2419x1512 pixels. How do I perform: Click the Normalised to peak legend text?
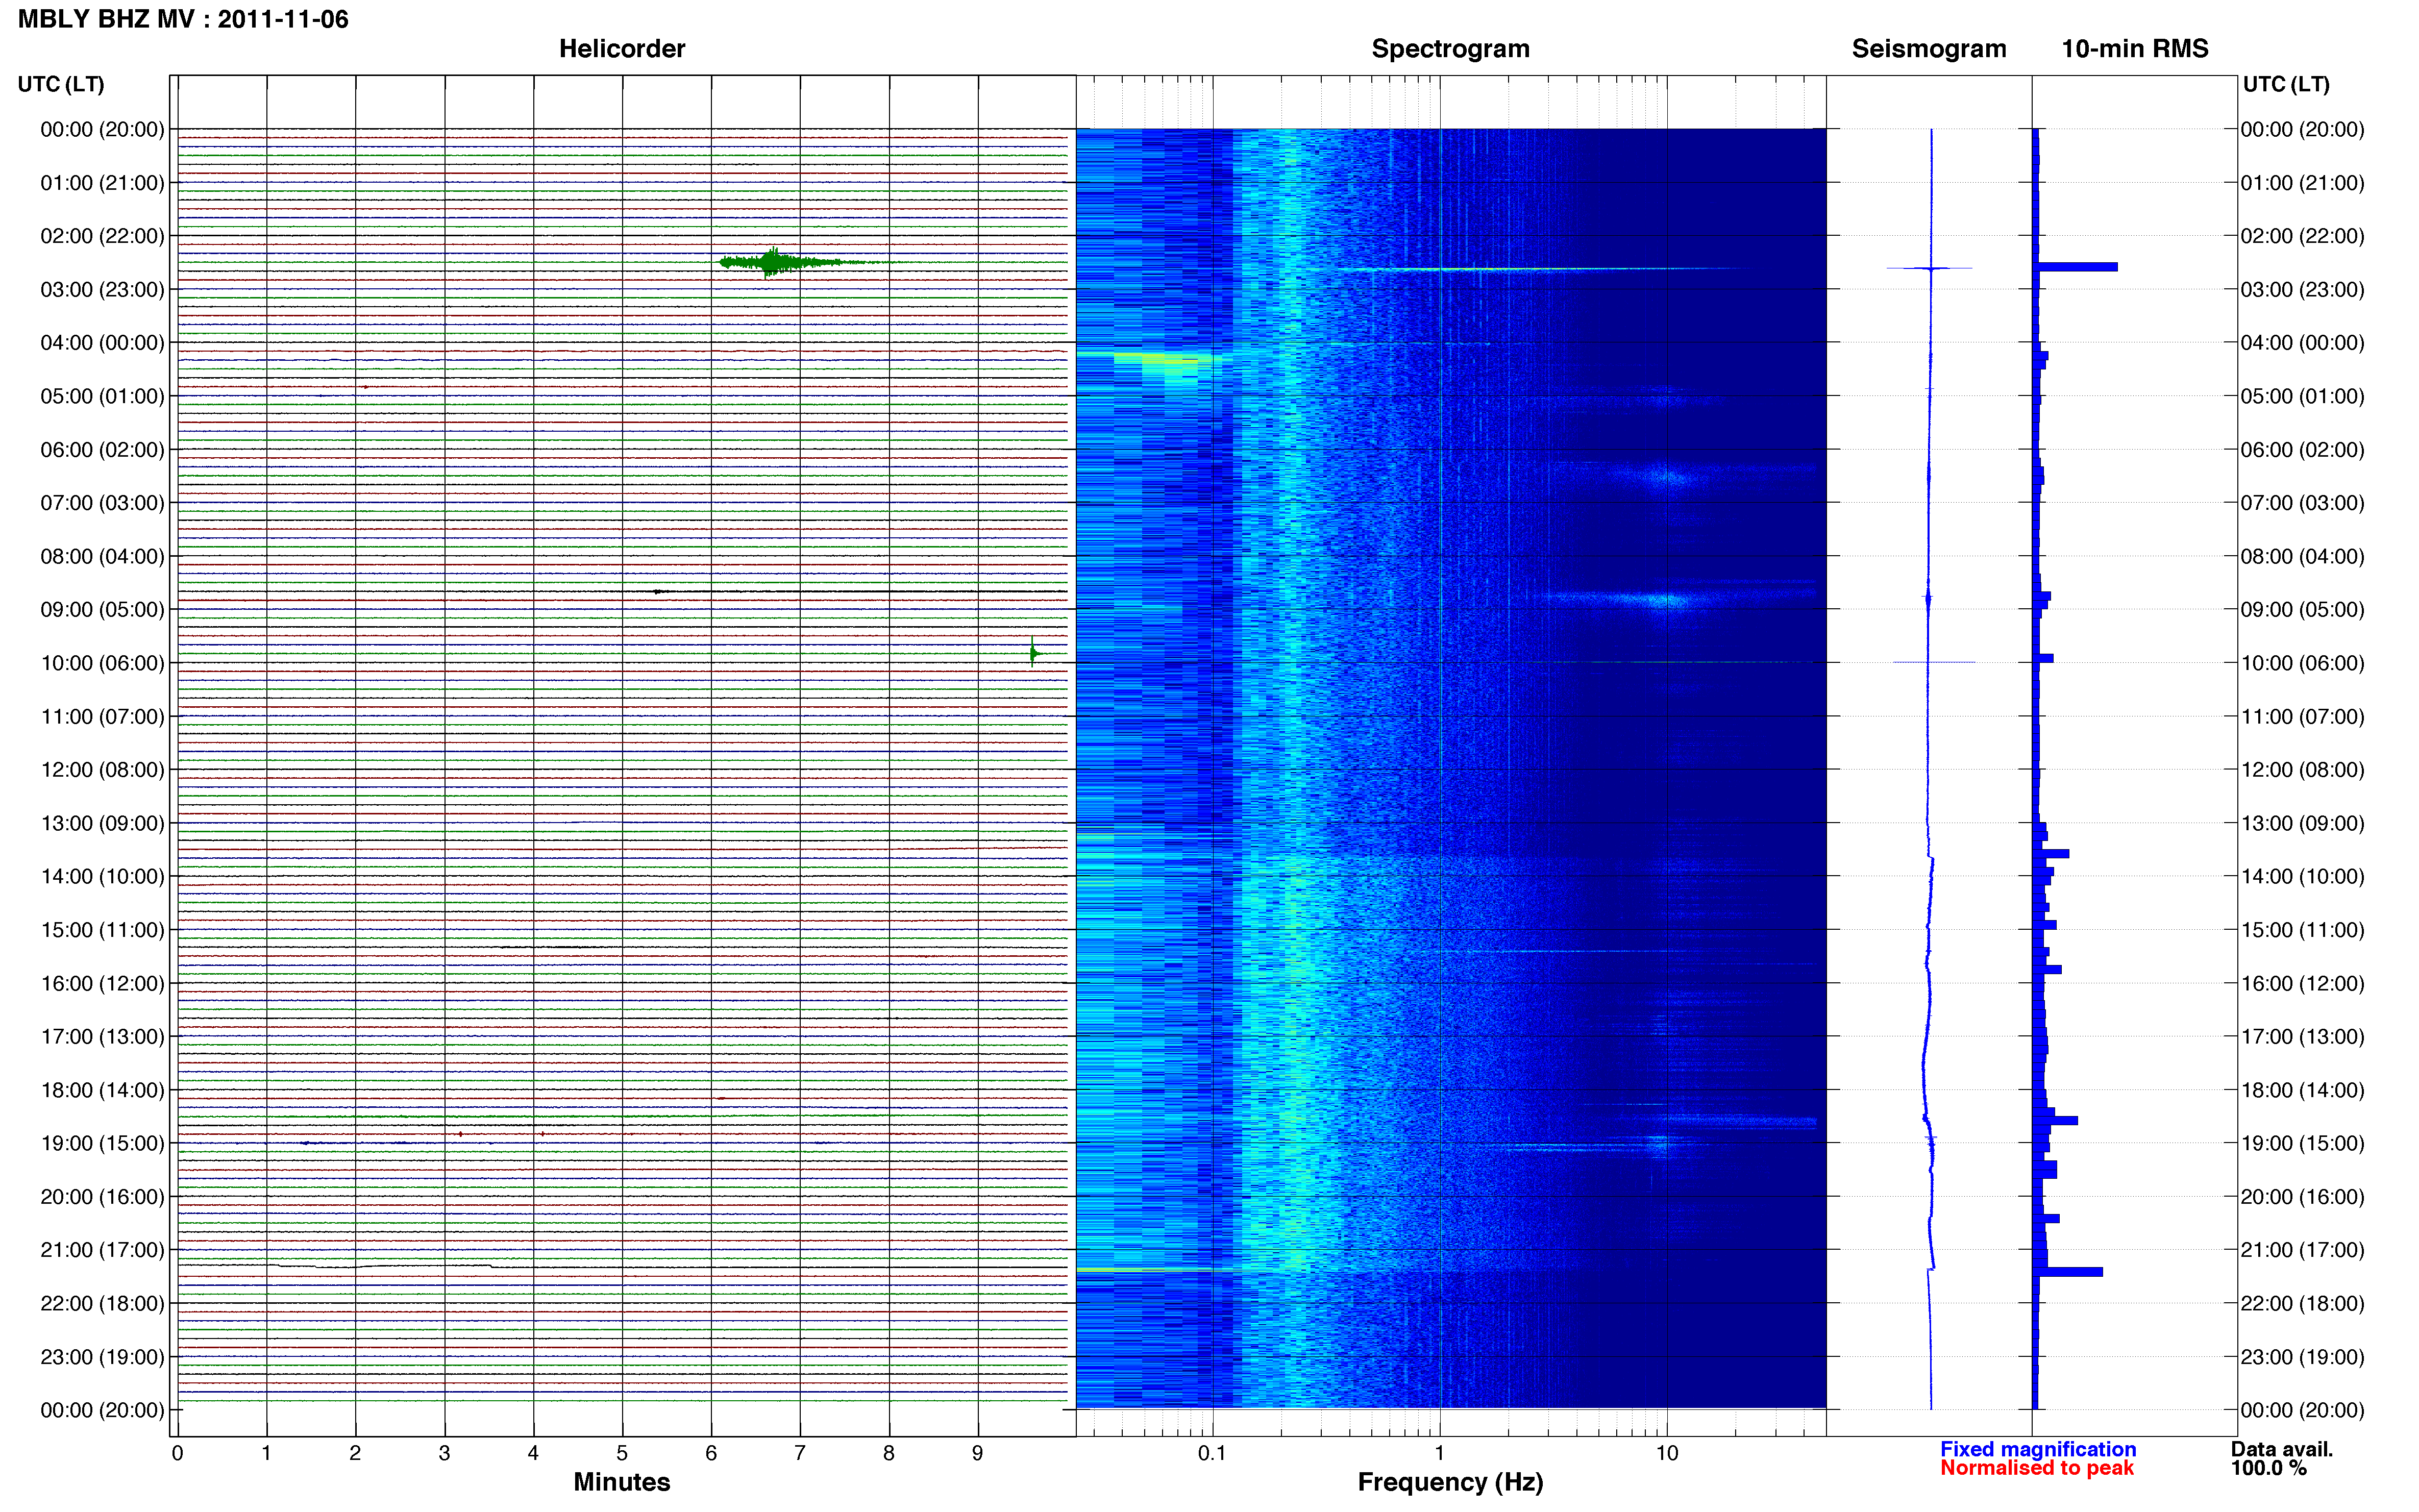(2036, 1468)
